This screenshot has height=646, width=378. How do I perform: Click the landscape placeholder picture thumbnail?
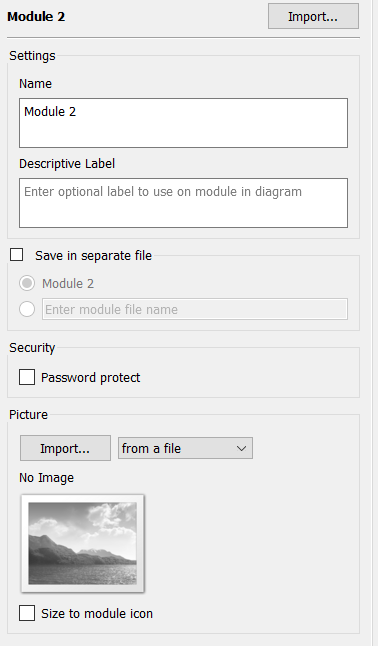[82, 543]
